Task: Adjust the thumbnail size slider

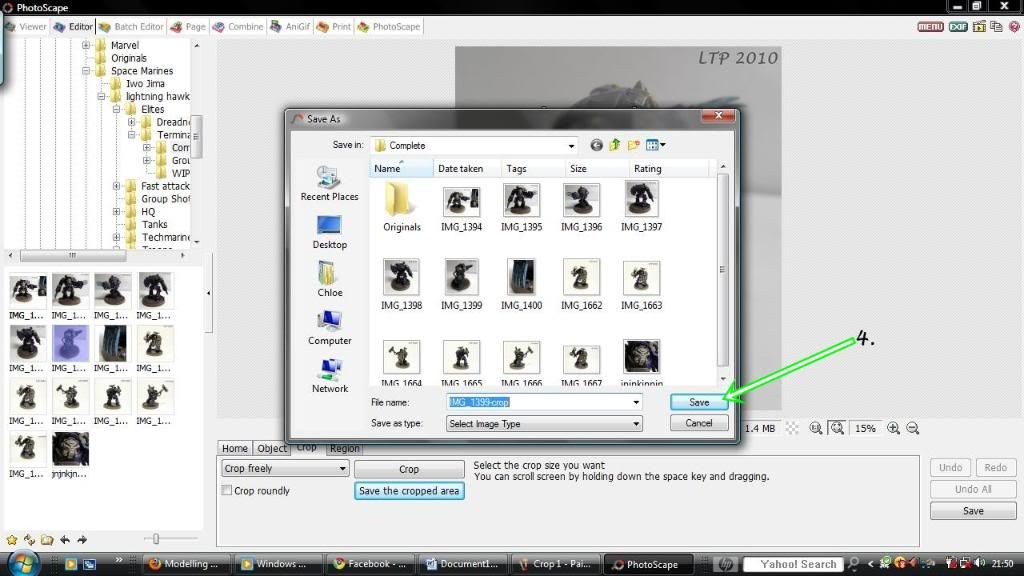Action: (155, 539)
